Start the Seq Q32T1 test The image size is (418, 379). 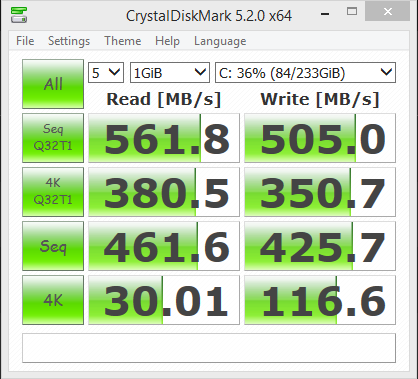tap(53, 138)
